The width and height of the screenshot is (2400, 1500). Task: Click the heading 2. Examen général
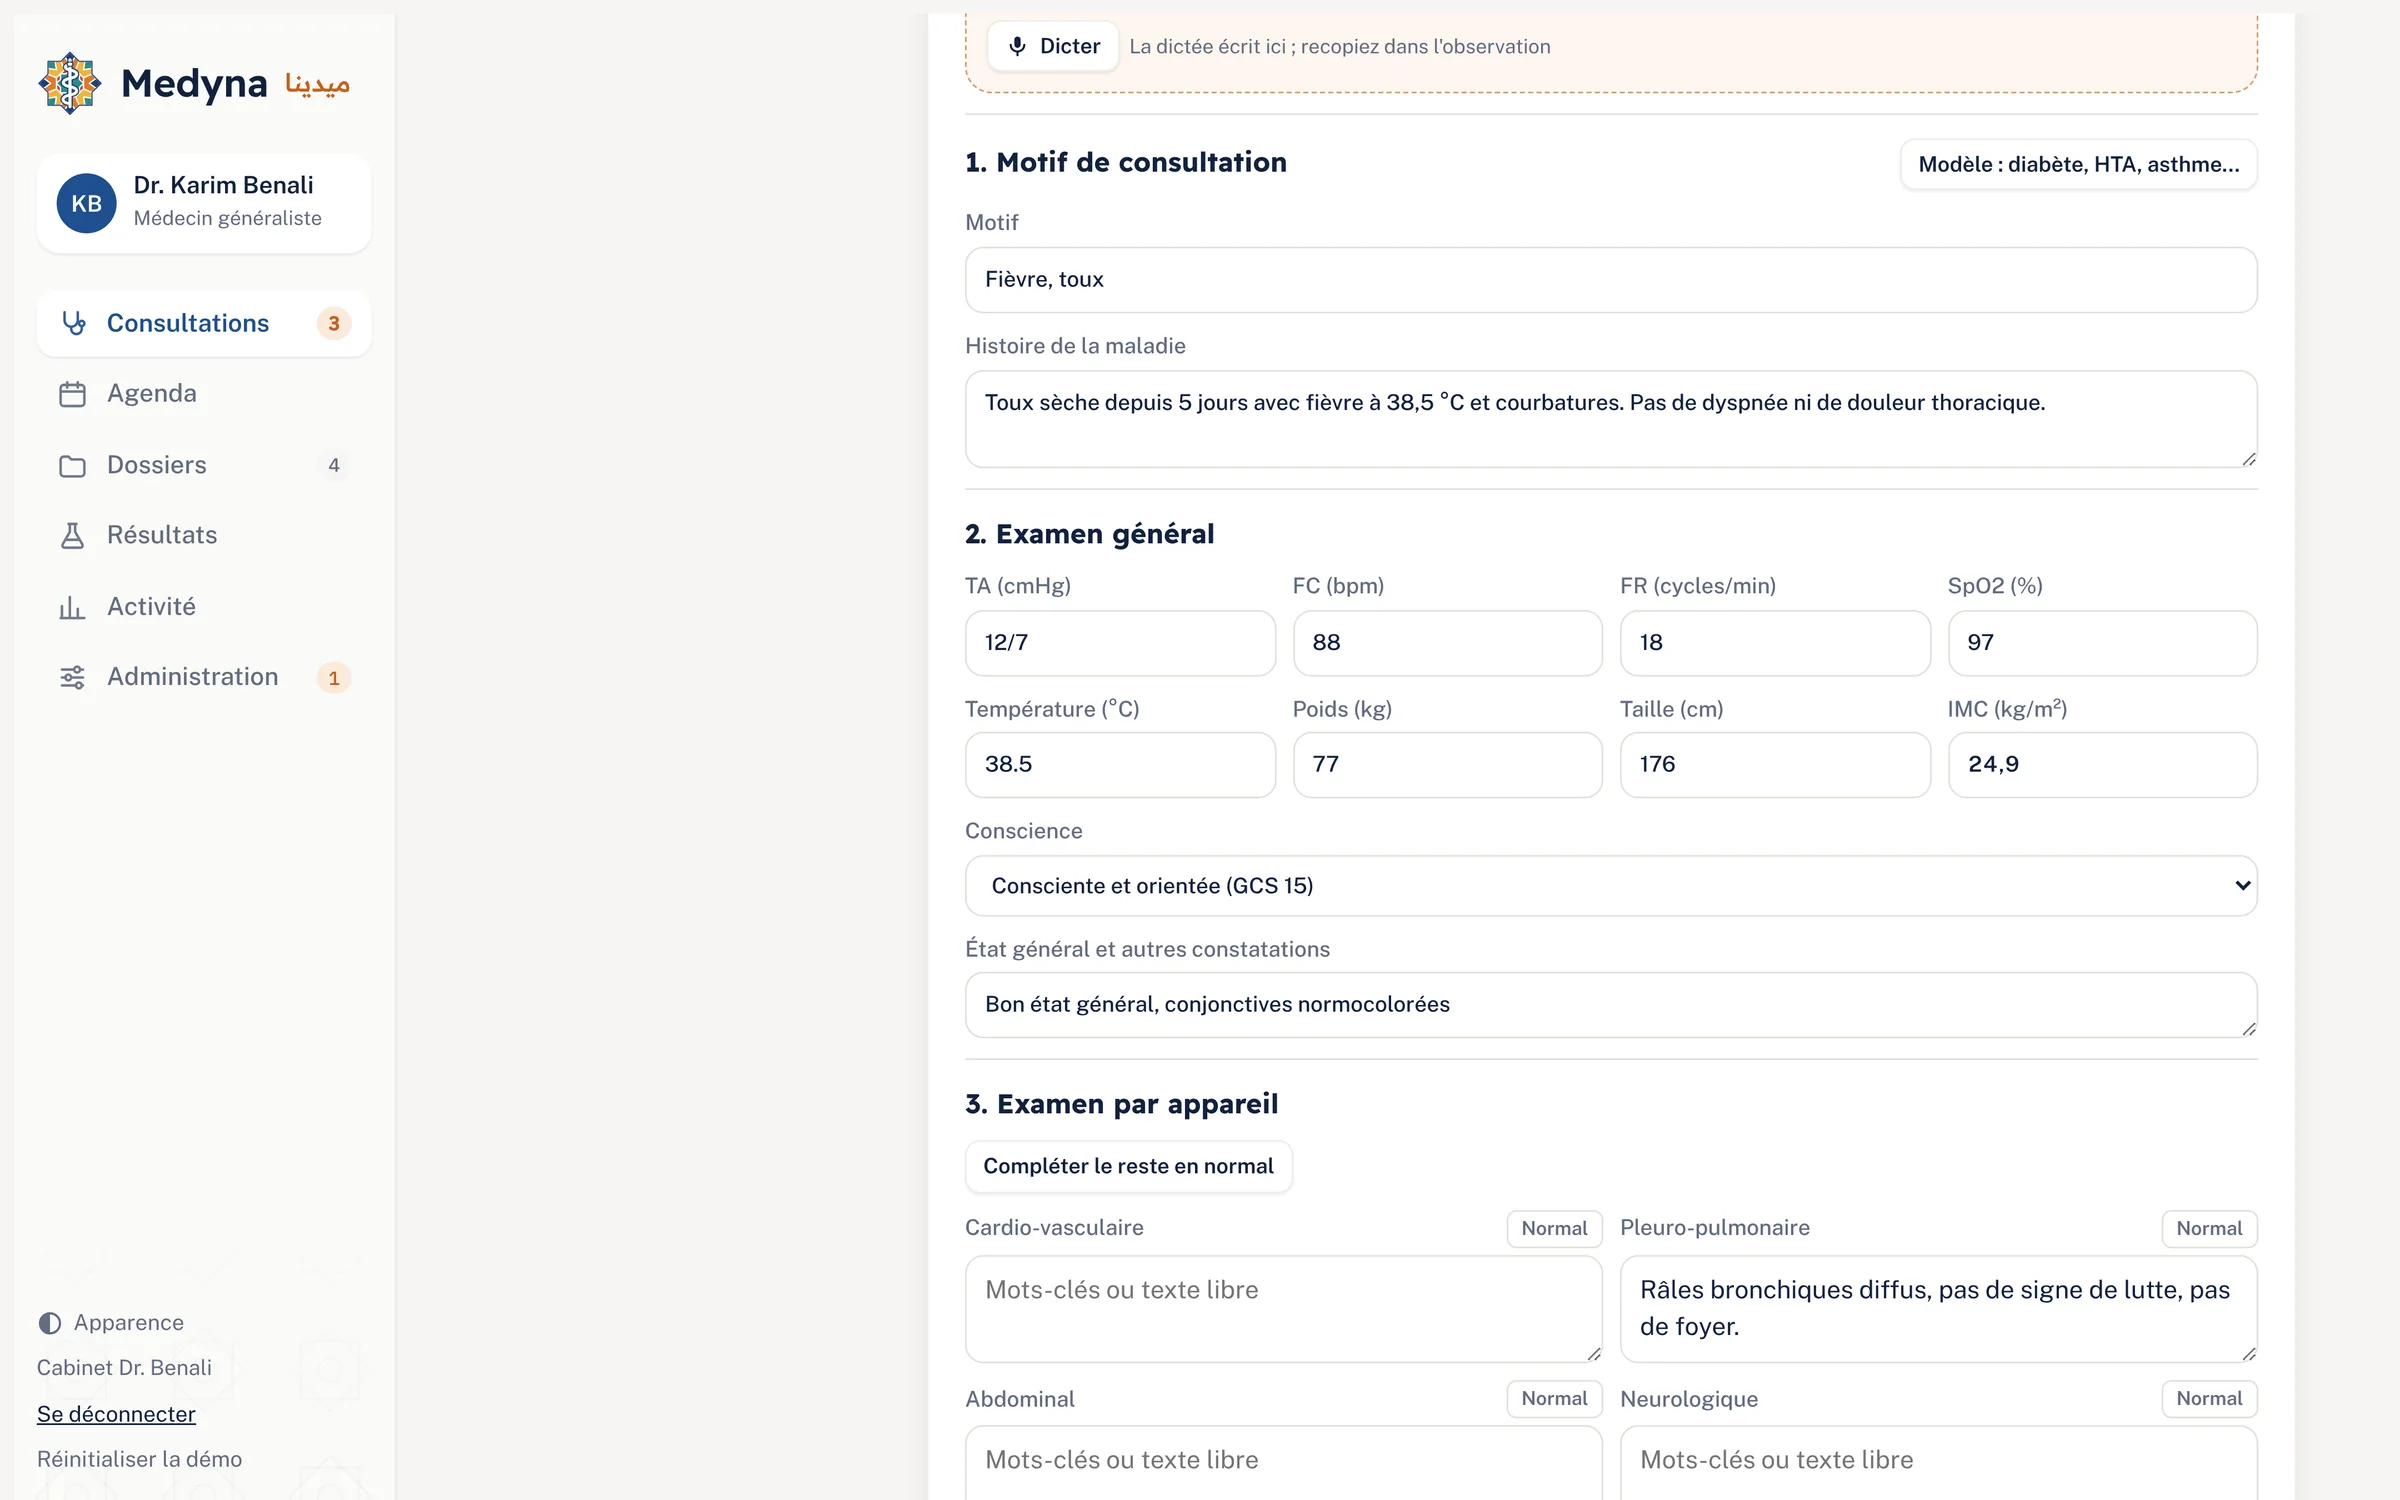(x=1089, y=534)
